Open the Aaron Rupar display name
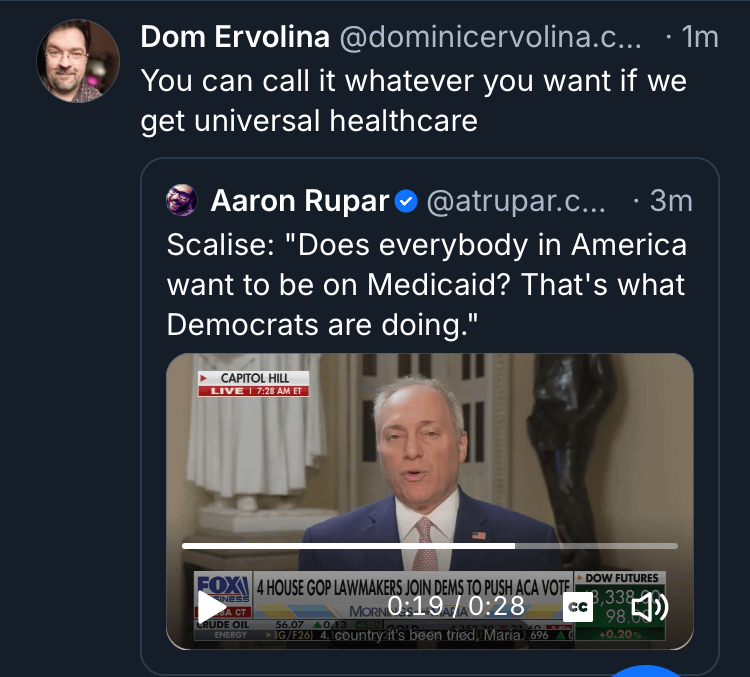The width and height of the screenshot is (750, 677). pos(299,201)
